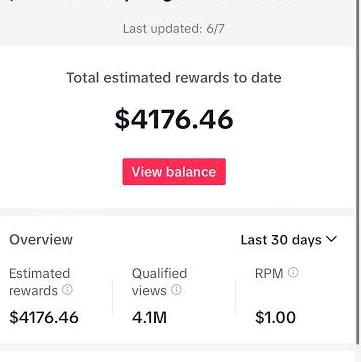Viewport: 361px width, 362px height.
Task: Click the divider between Estimated rewards and Qualified views
Action: click(x=113, y=297)
